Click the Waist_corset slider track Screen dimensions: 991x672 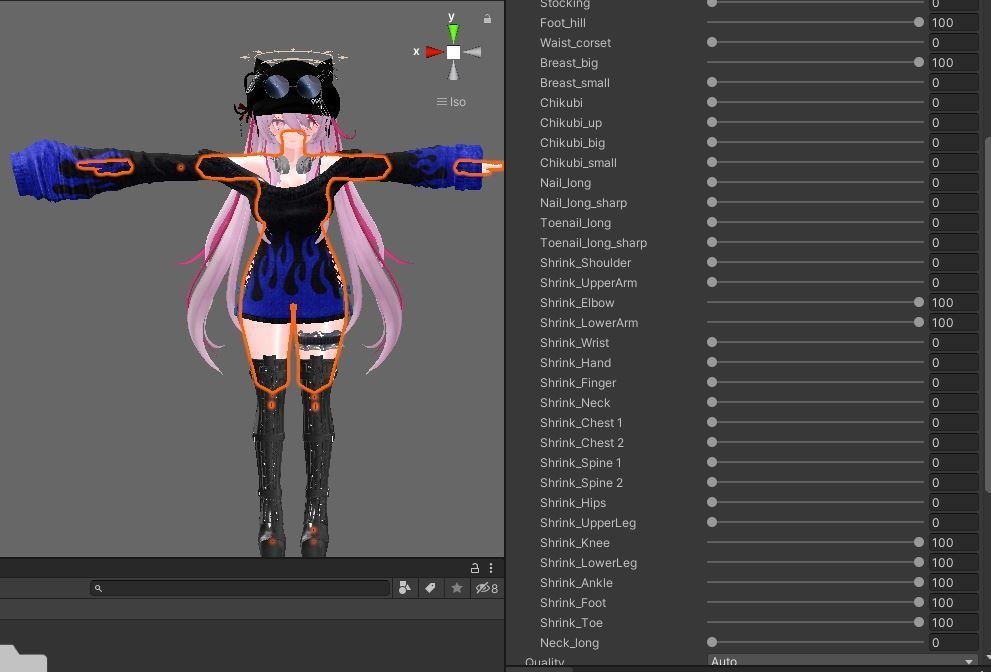(815, 42)
